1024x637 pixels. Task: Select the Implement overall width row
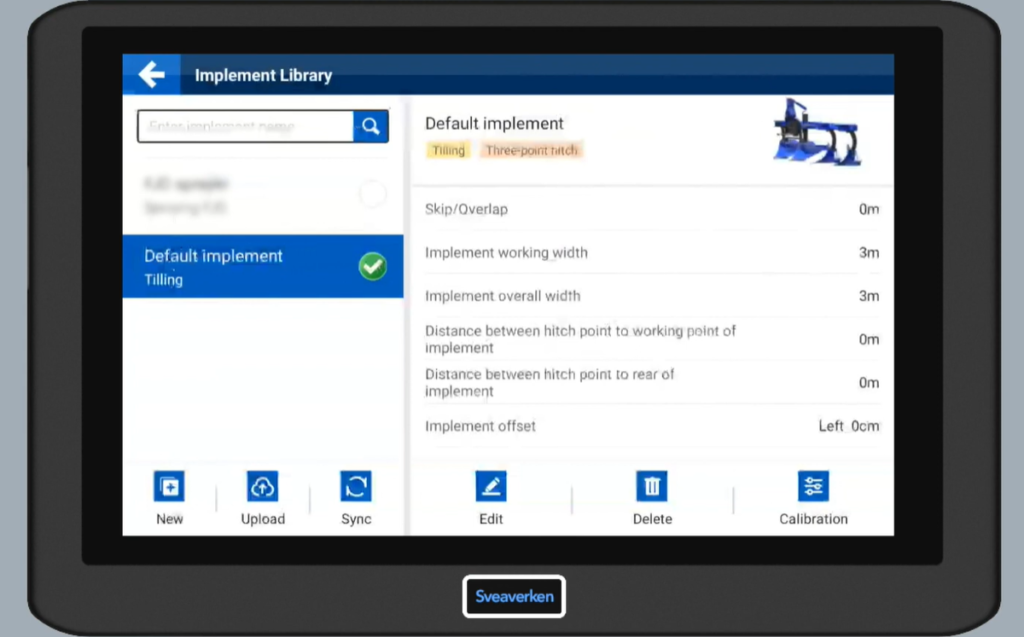(x=651, y=296)
